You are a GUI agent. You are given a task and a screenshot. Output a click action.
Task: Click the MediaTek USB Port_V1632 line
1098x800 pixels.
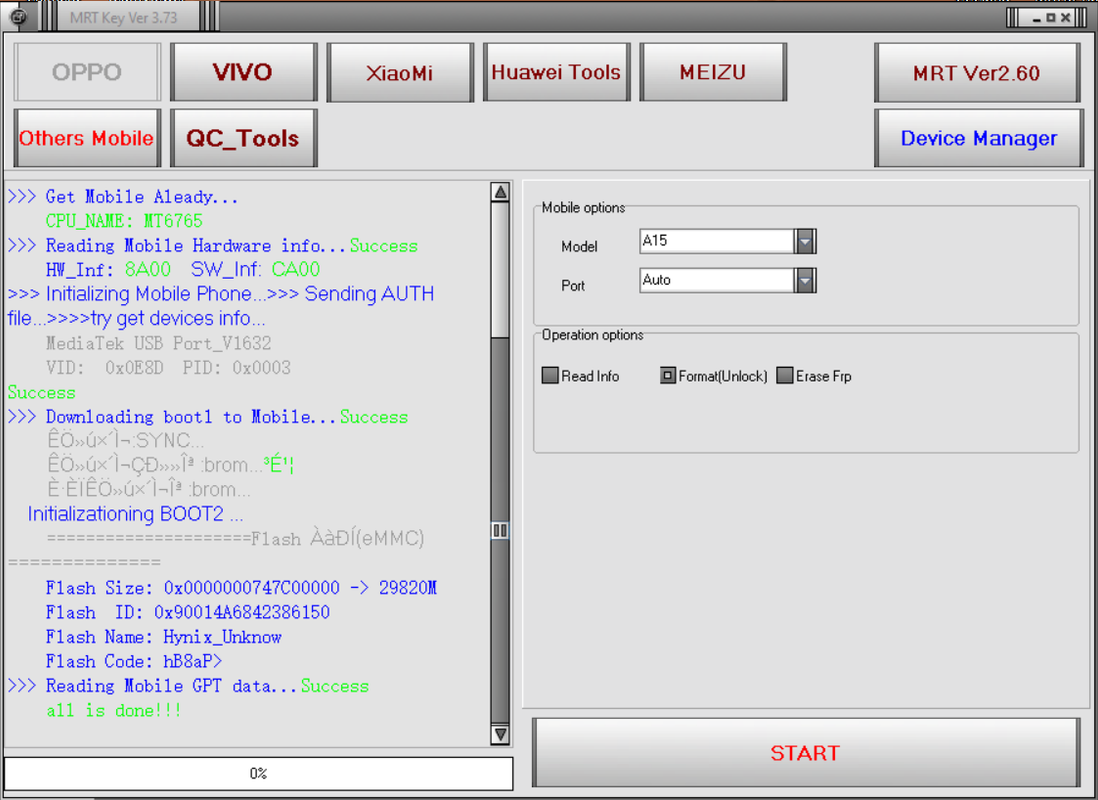(158, 343)
